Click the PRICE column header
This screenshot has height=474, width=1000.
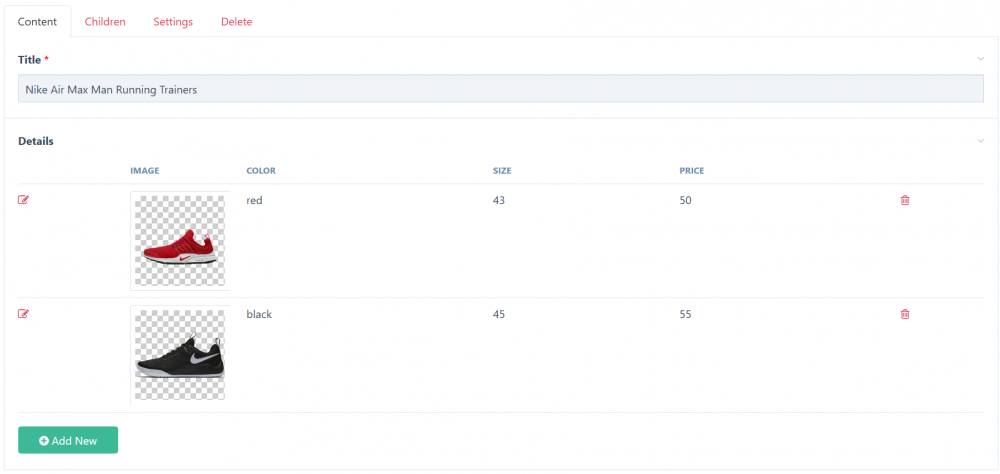tap(691, 171)
